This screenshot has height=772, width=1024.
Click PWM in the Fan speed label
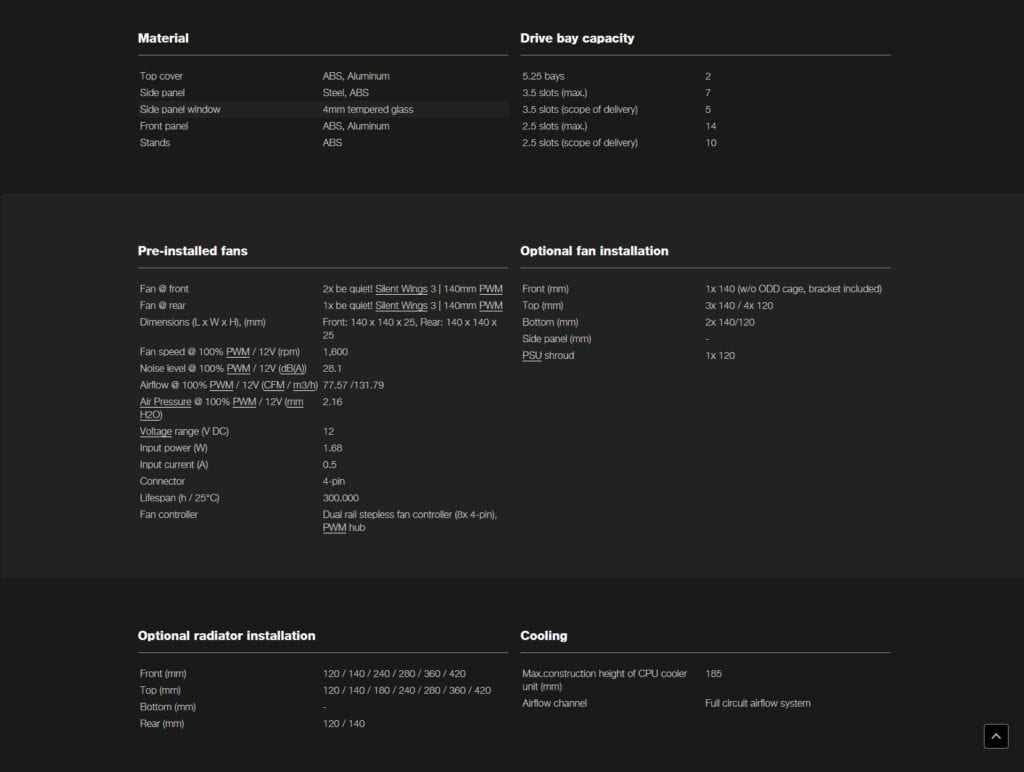click(x=237, y=352)
